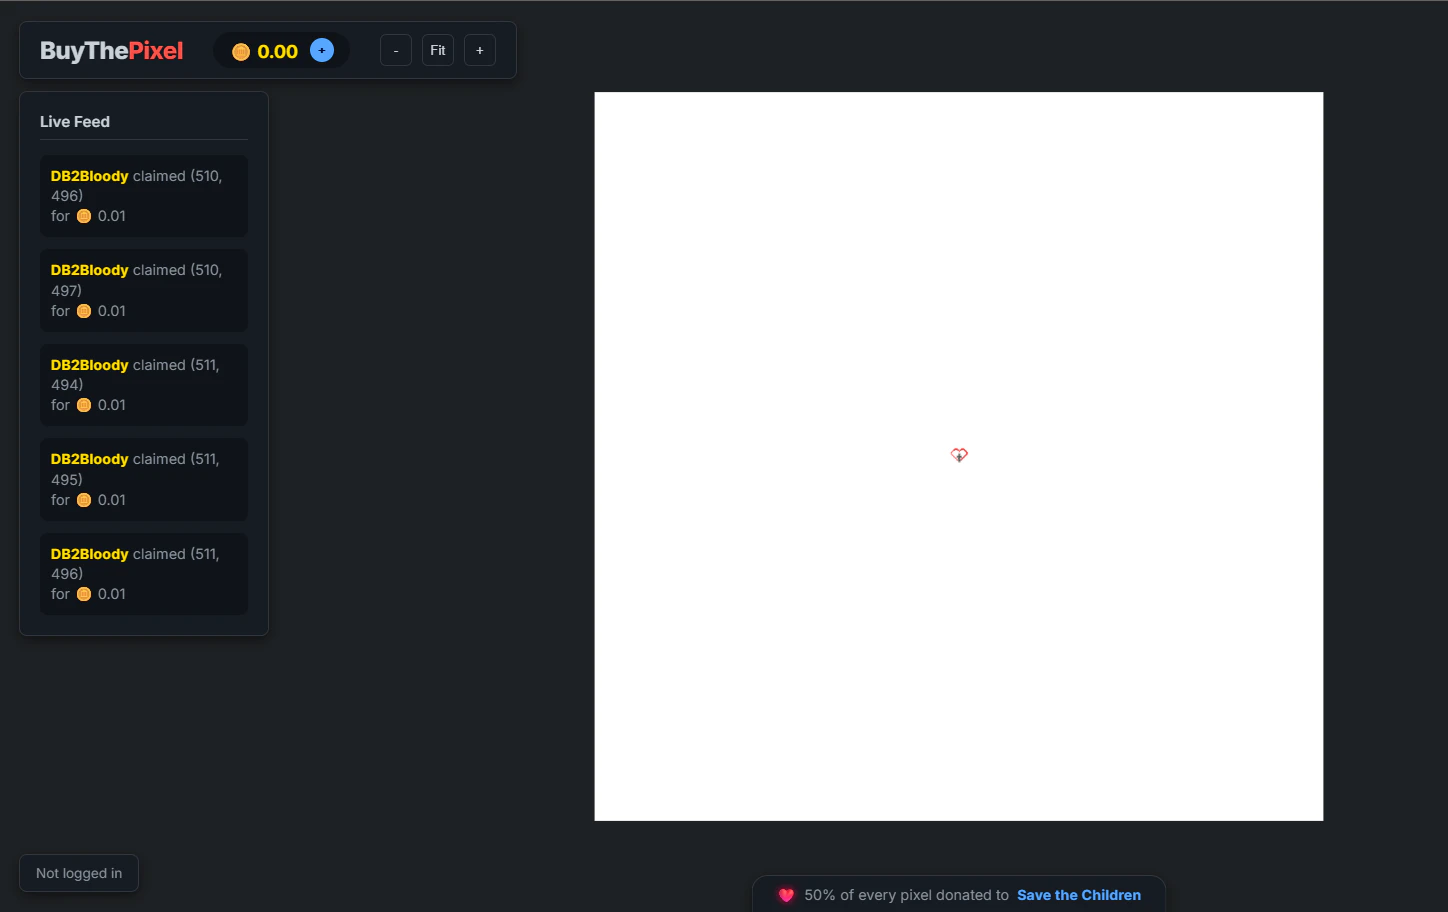The width and height of the screenshot is (1448, 912).
Task: Click the 0.00 coin balance value
Action: 278,52
